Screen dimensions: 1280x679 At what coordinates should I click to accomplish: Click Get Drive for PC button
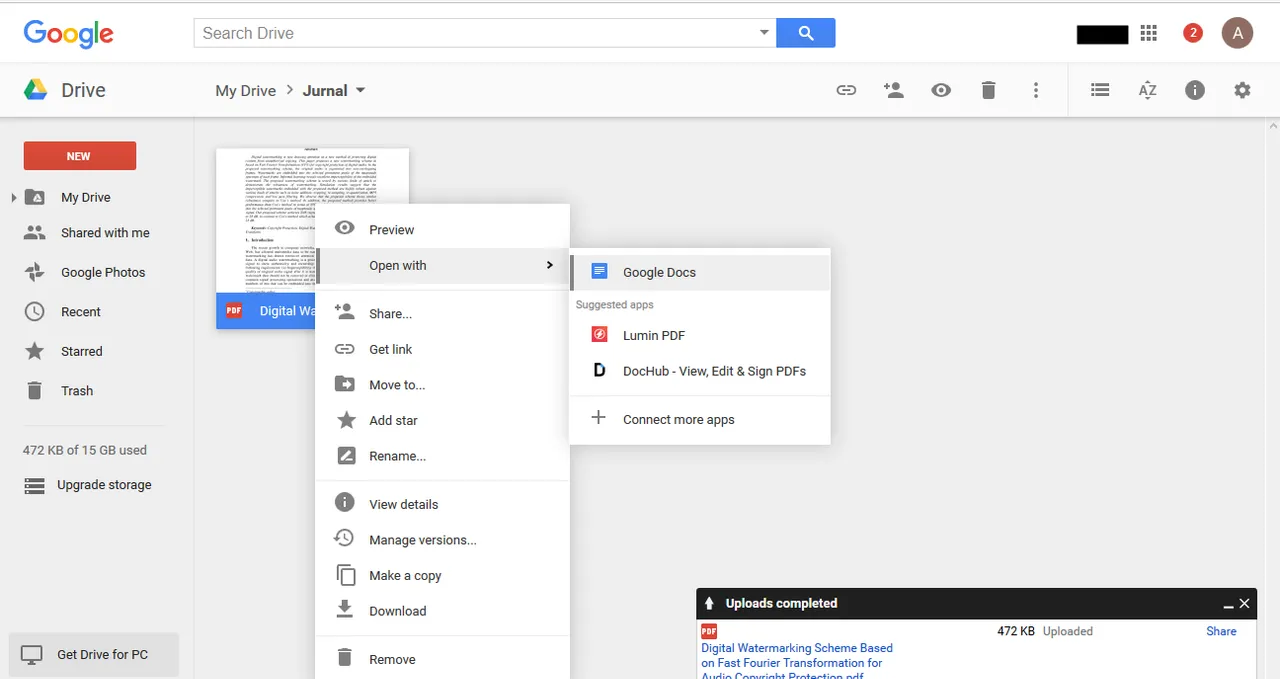pos(93,655)
